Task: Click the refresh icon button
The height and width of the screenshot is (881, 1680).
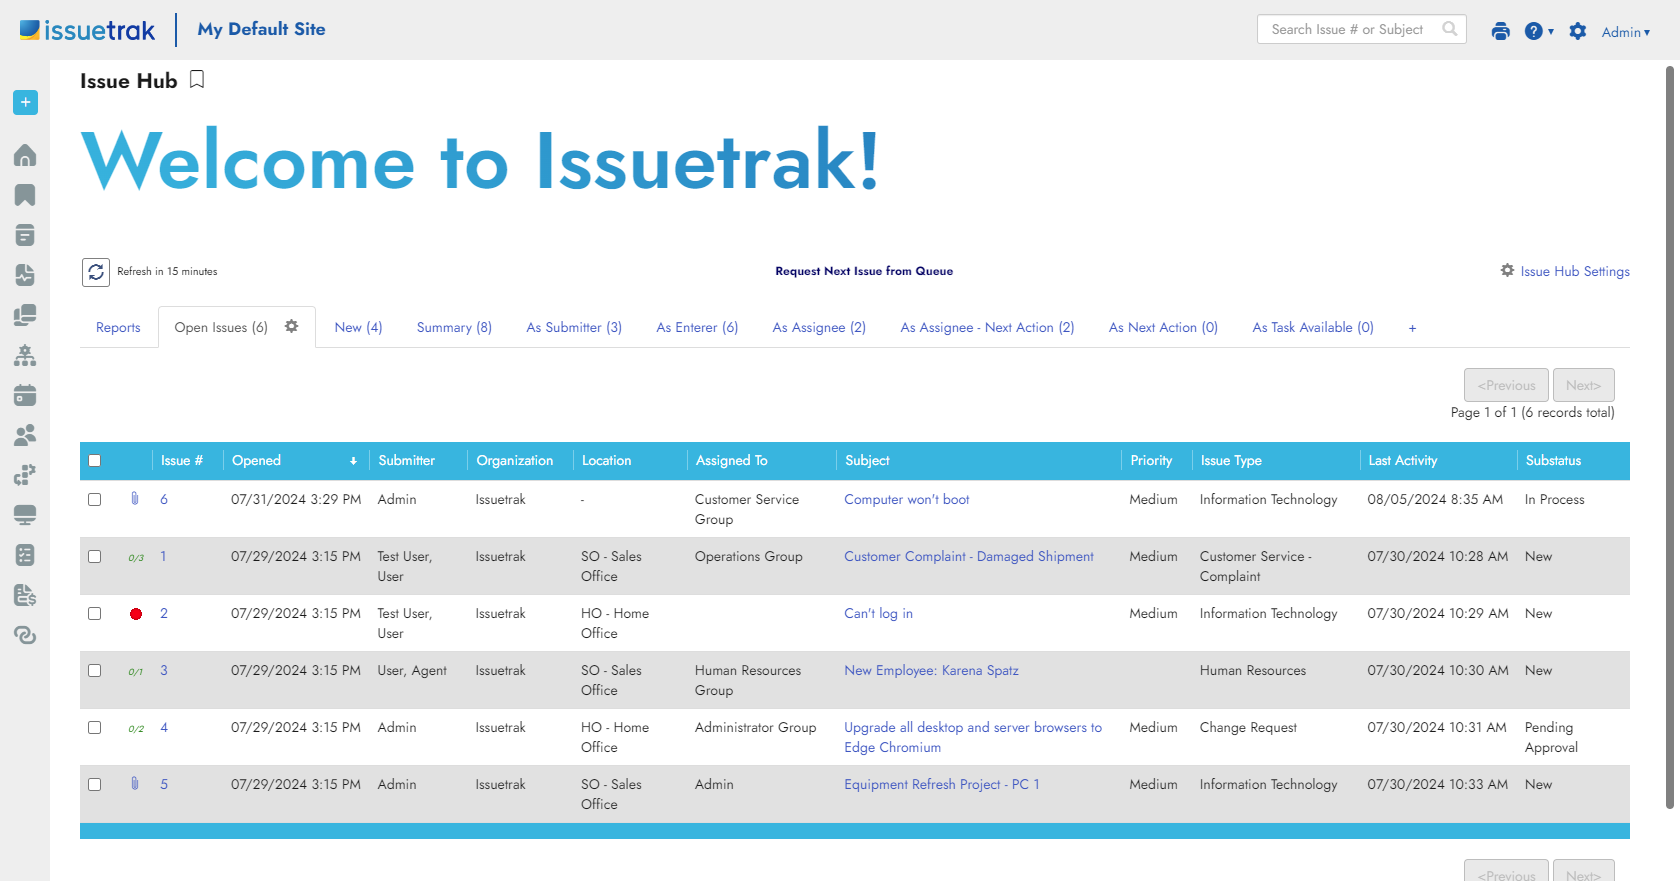Action: click(x=96, y=272)
